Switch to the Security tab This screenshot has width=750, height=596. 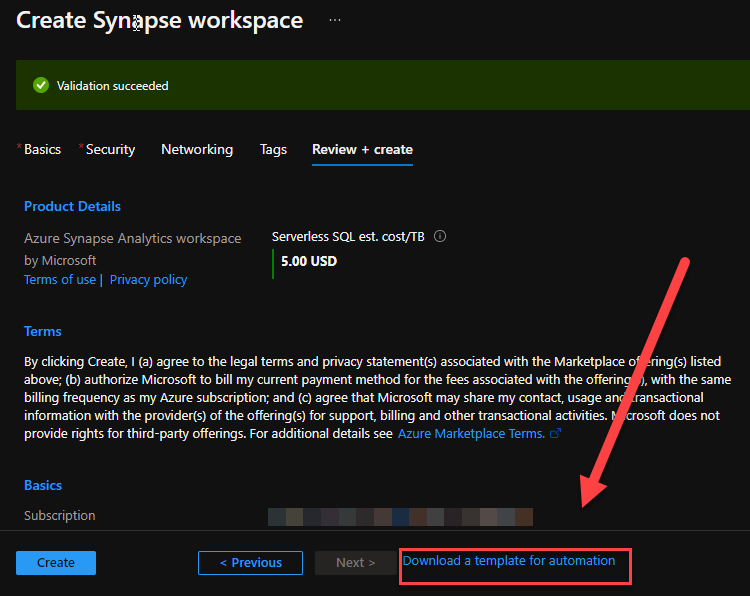click(110, 149)
